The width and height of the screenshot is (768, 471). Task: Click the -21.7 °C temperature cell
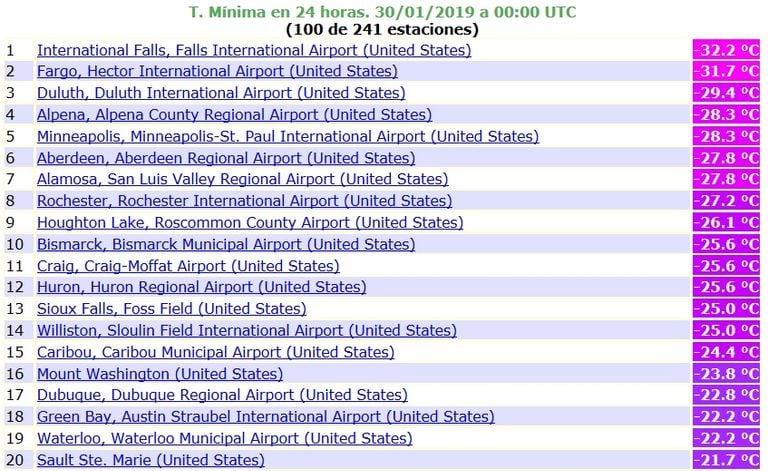tap(726, 460)
